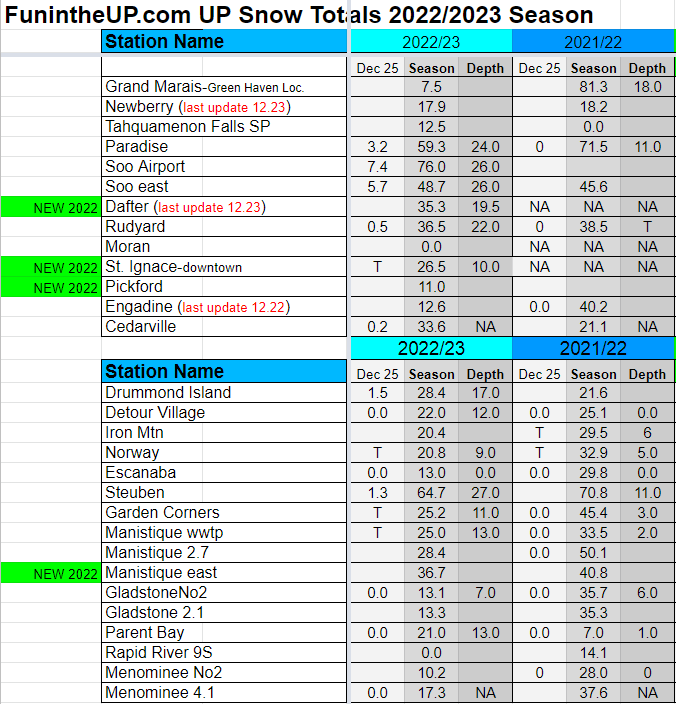Screen dimensions: 676x704
Task: Click the Menominee 4.1 station cell
Action: pyautogui.click(x=224, y=692)
